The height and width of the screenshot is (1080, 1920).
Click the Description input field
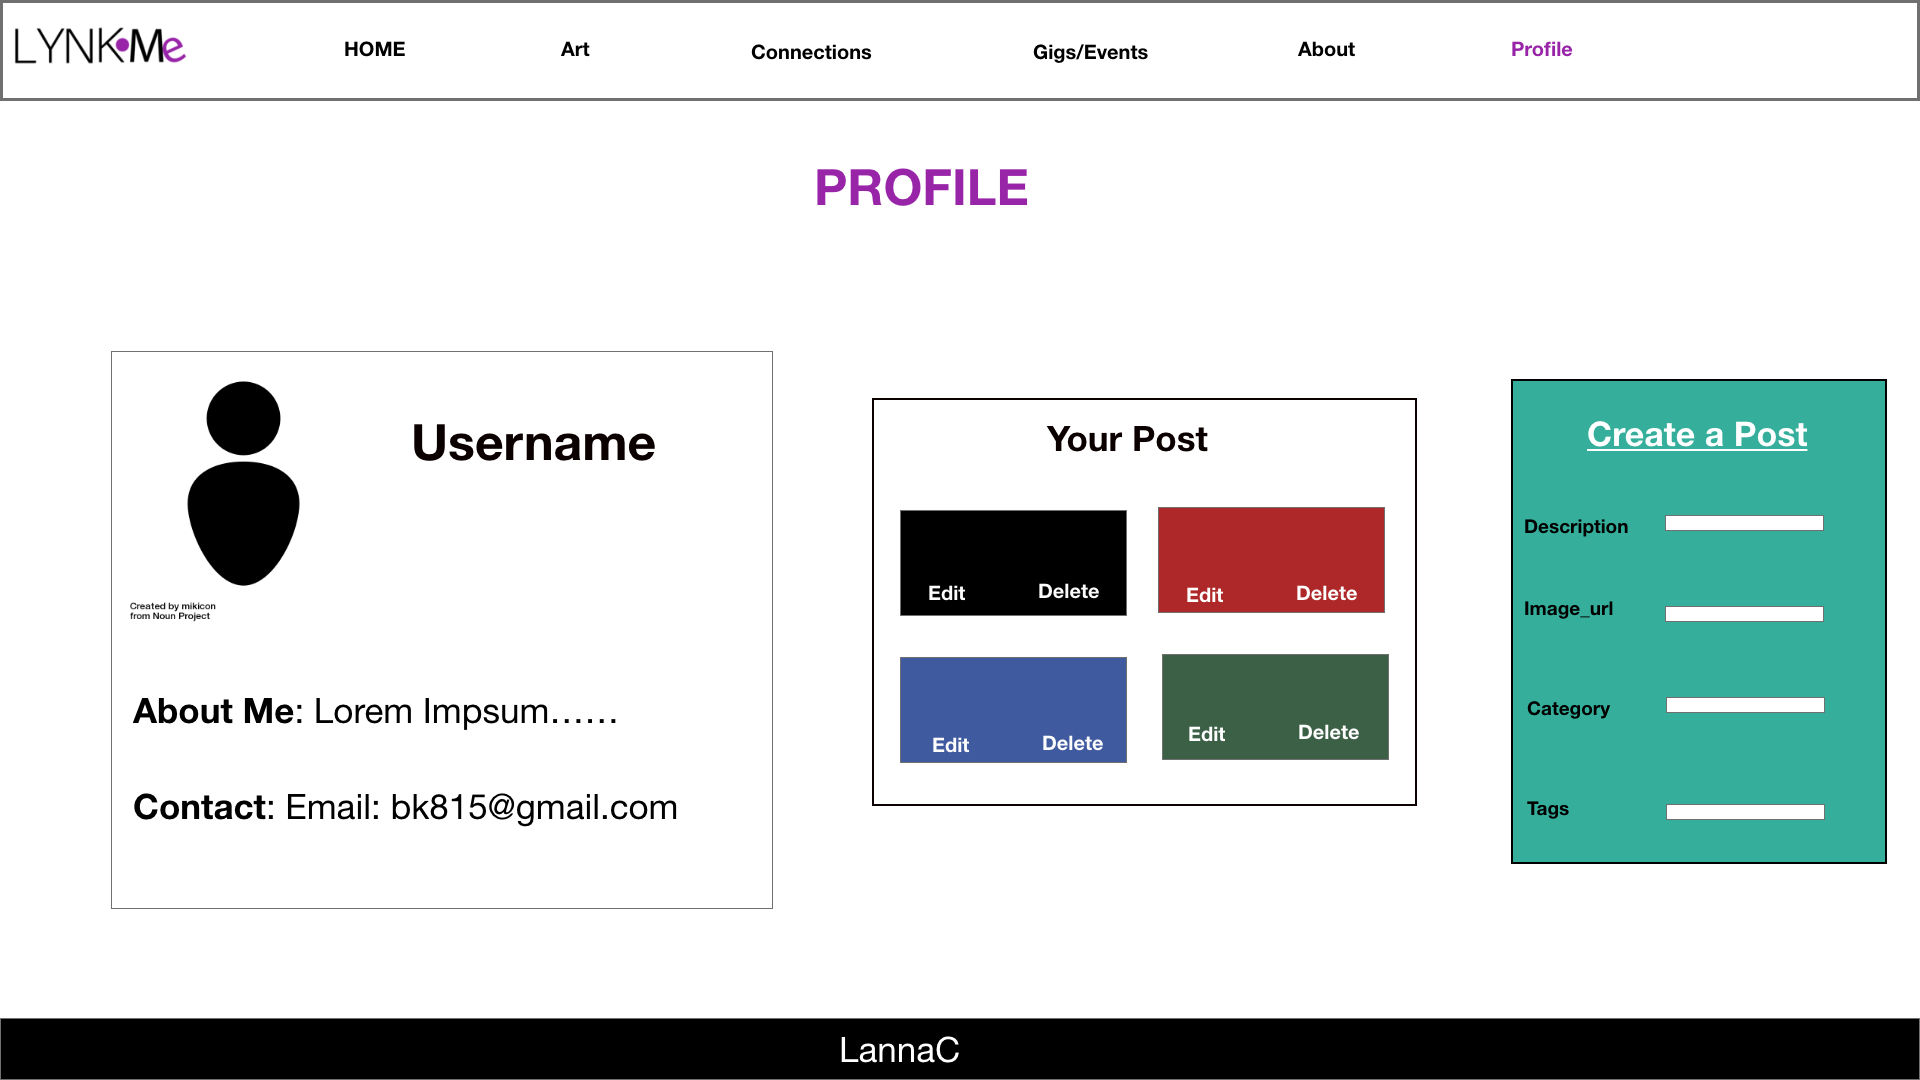point(1744,522)
